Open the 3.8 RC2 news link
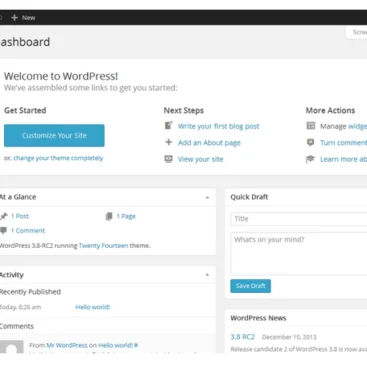 click(x=243, y=337)
